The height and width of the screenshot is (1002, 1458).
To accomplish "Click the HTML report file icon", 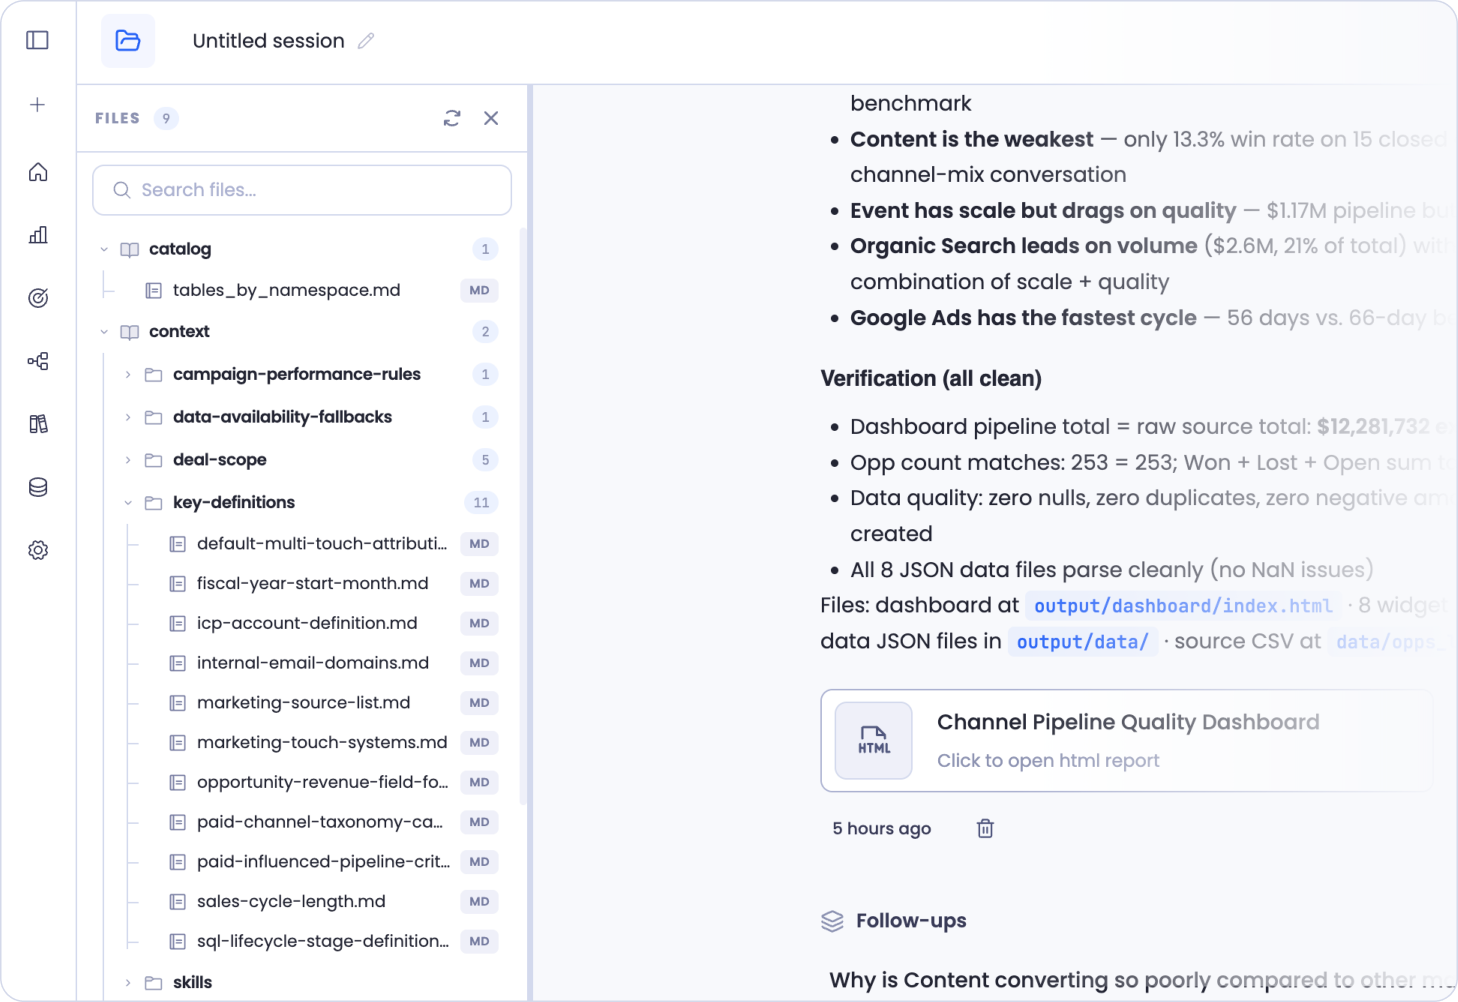I will click(x=874, y=741).
